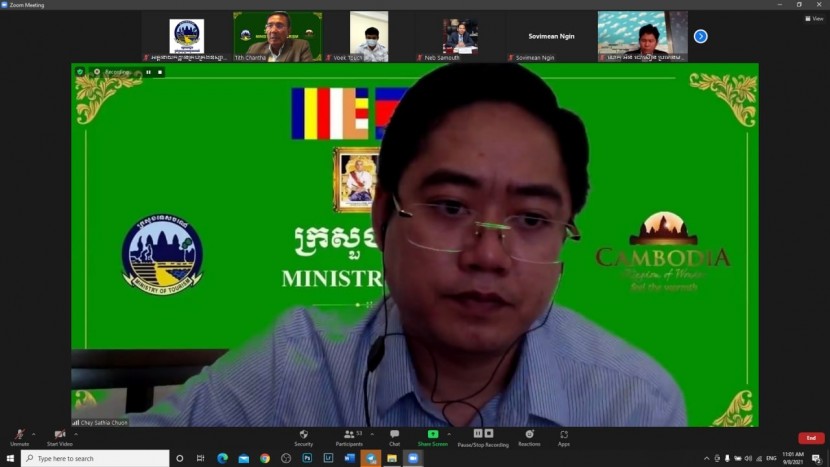
Task: Open the Participants panel
Action: point(349,436)
